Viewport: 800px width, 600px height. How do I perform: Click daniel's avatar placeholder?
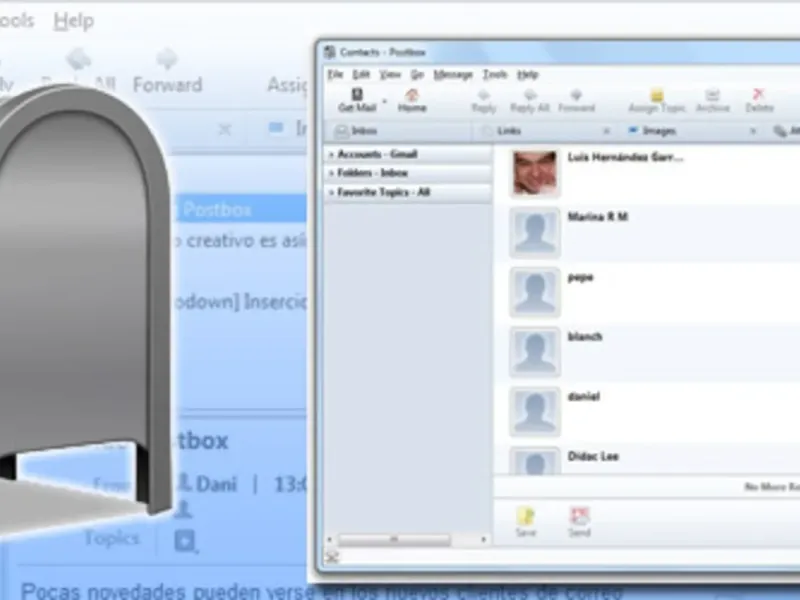[535, 412]
